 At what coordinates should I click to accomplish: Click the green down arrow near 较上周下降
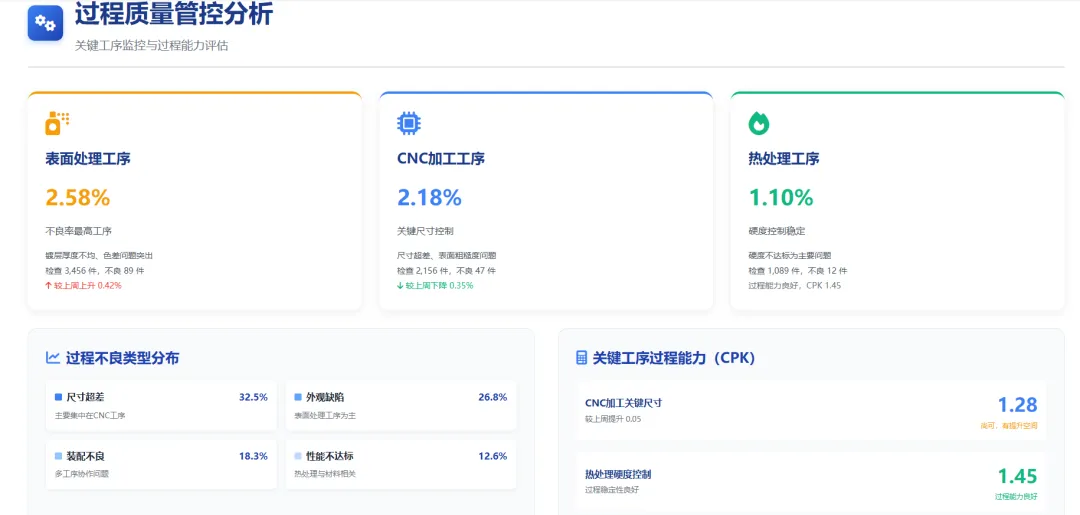tap(400, 286)
